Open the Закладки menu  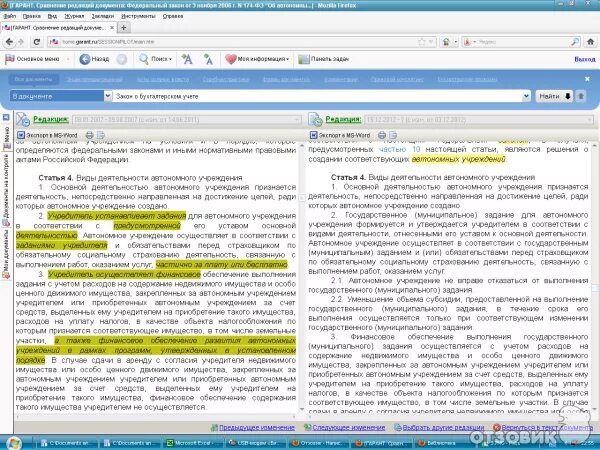103,16
